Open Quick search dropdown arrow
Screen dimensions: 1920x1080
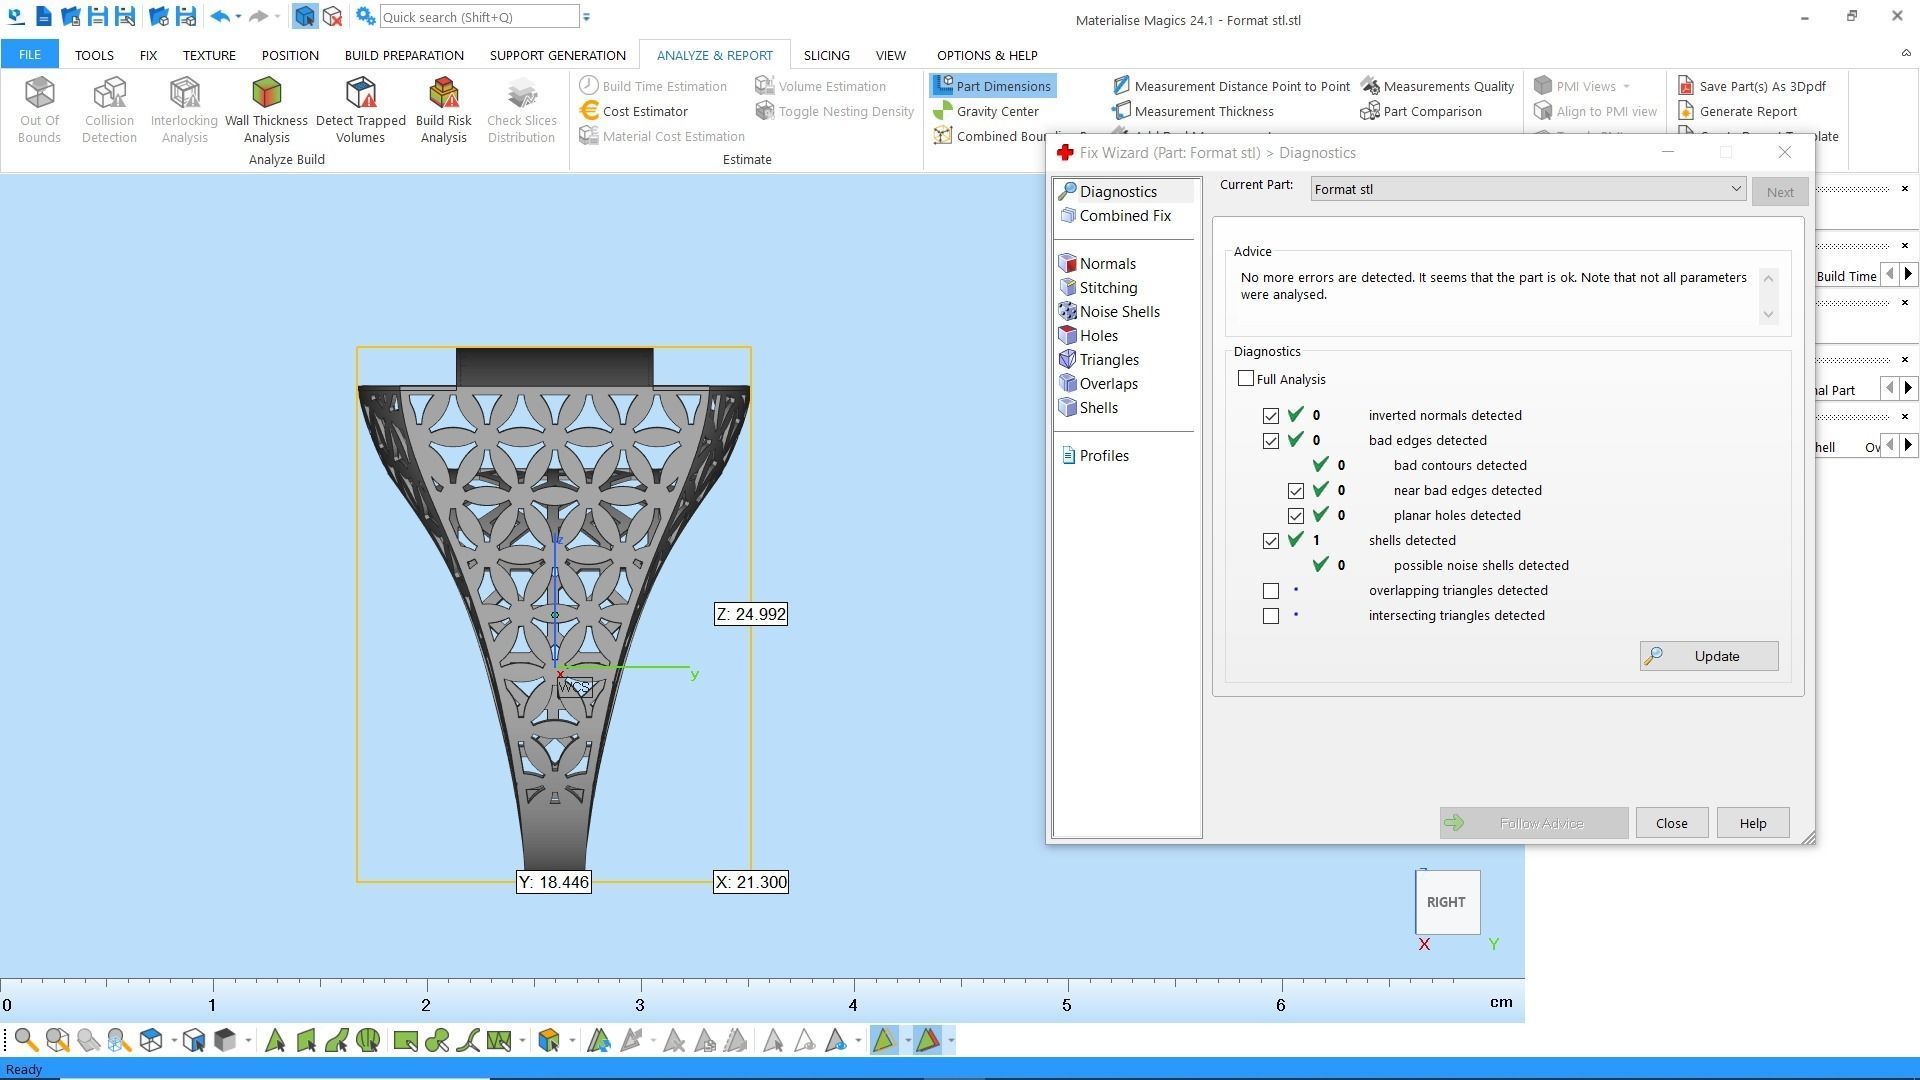tap(587, 17)
